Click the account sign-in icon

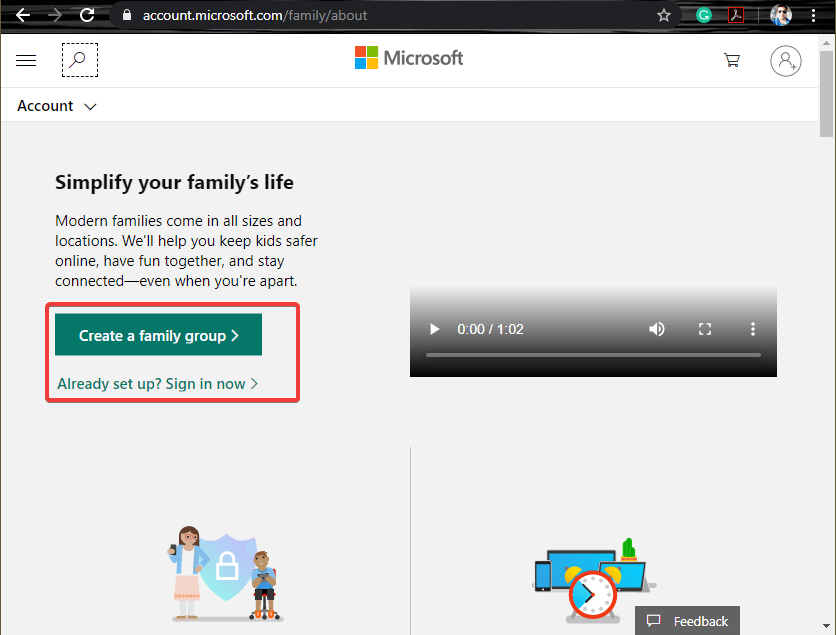[786, 61]
